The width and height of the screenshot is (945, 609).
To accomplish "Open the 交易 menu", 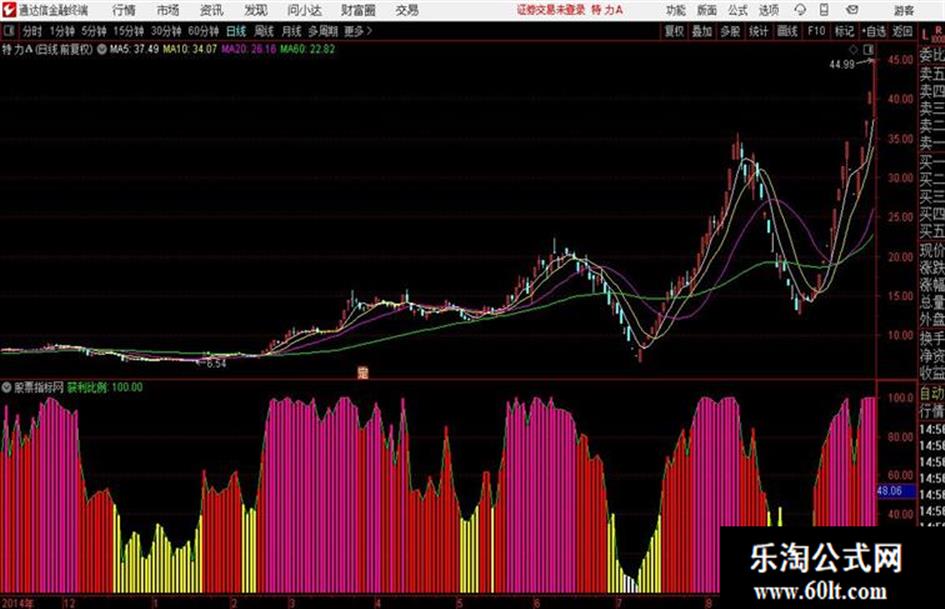I will (x=407, y=10).
